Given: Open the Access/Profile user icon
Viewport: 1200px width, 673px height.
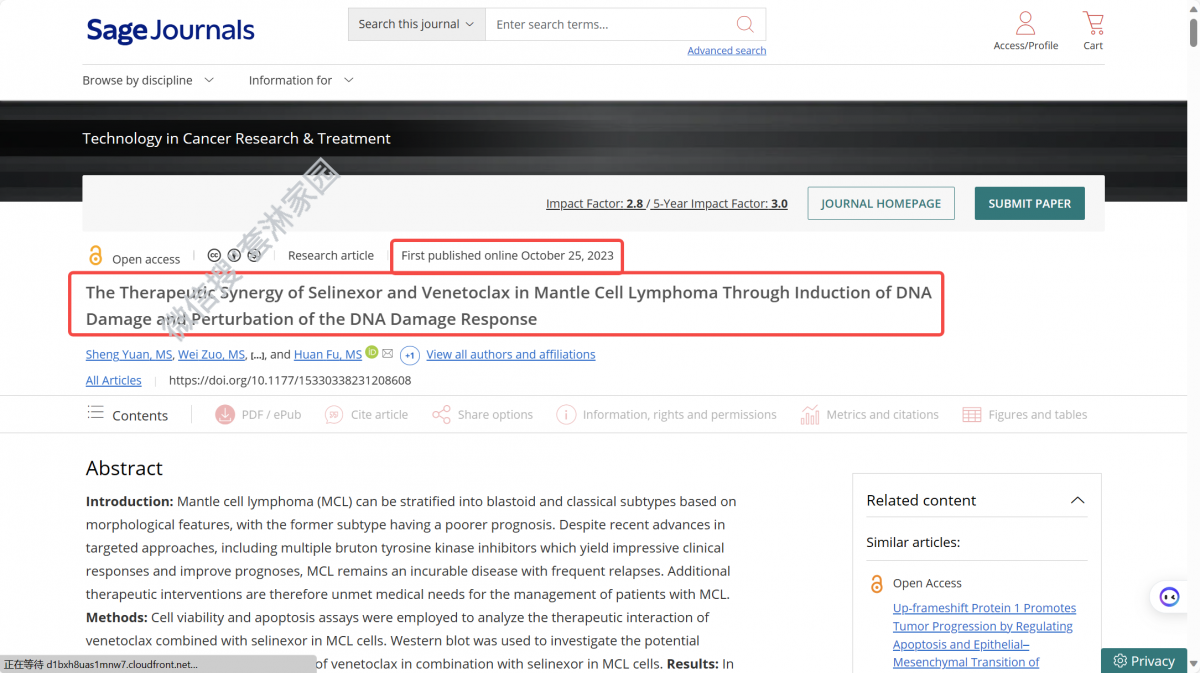Looking at the screenshot, I should pyautogui.click(x=1025, y=23).
